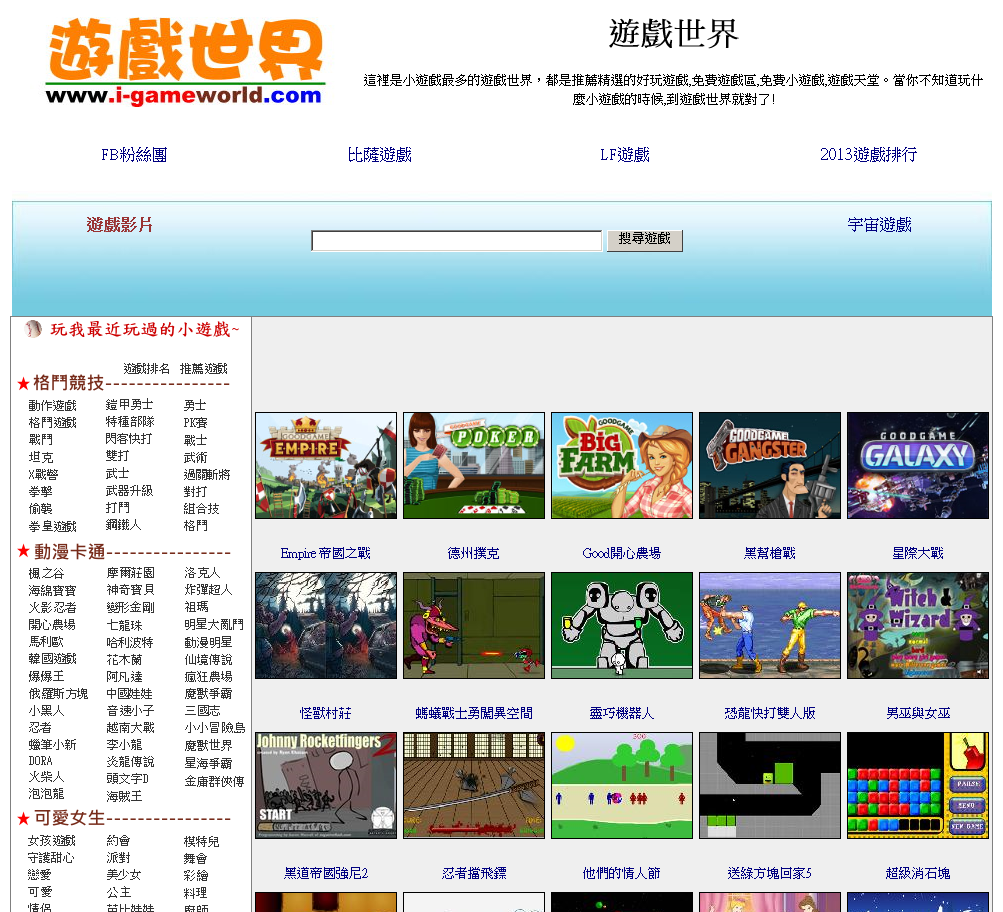This screenshot has width=1003, height=912.
Task: Open the LF遊戲 link
Action: (624, 155)
